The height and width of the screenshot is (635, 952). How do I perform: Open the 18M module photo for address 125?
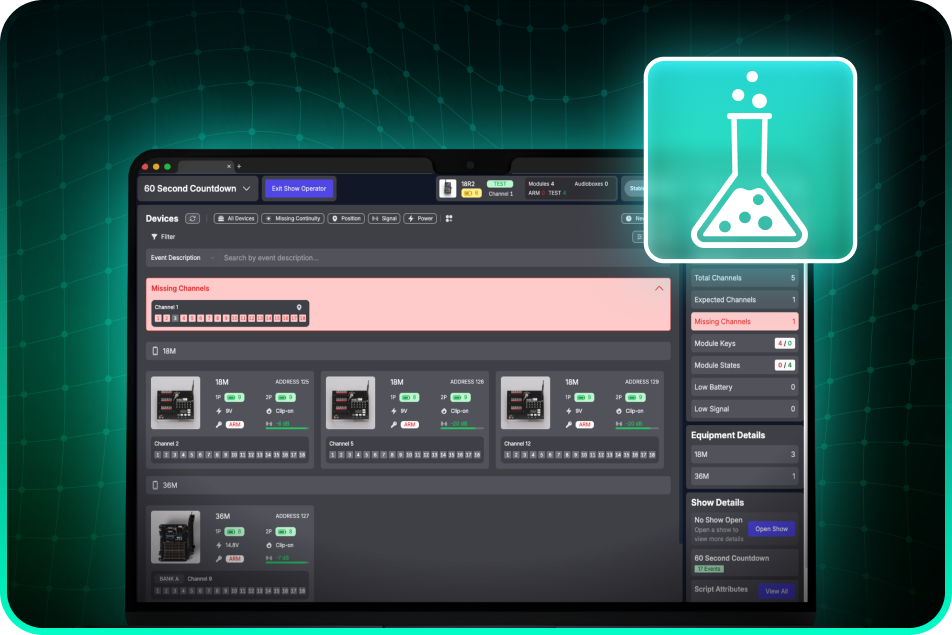[x=175, y=402]
